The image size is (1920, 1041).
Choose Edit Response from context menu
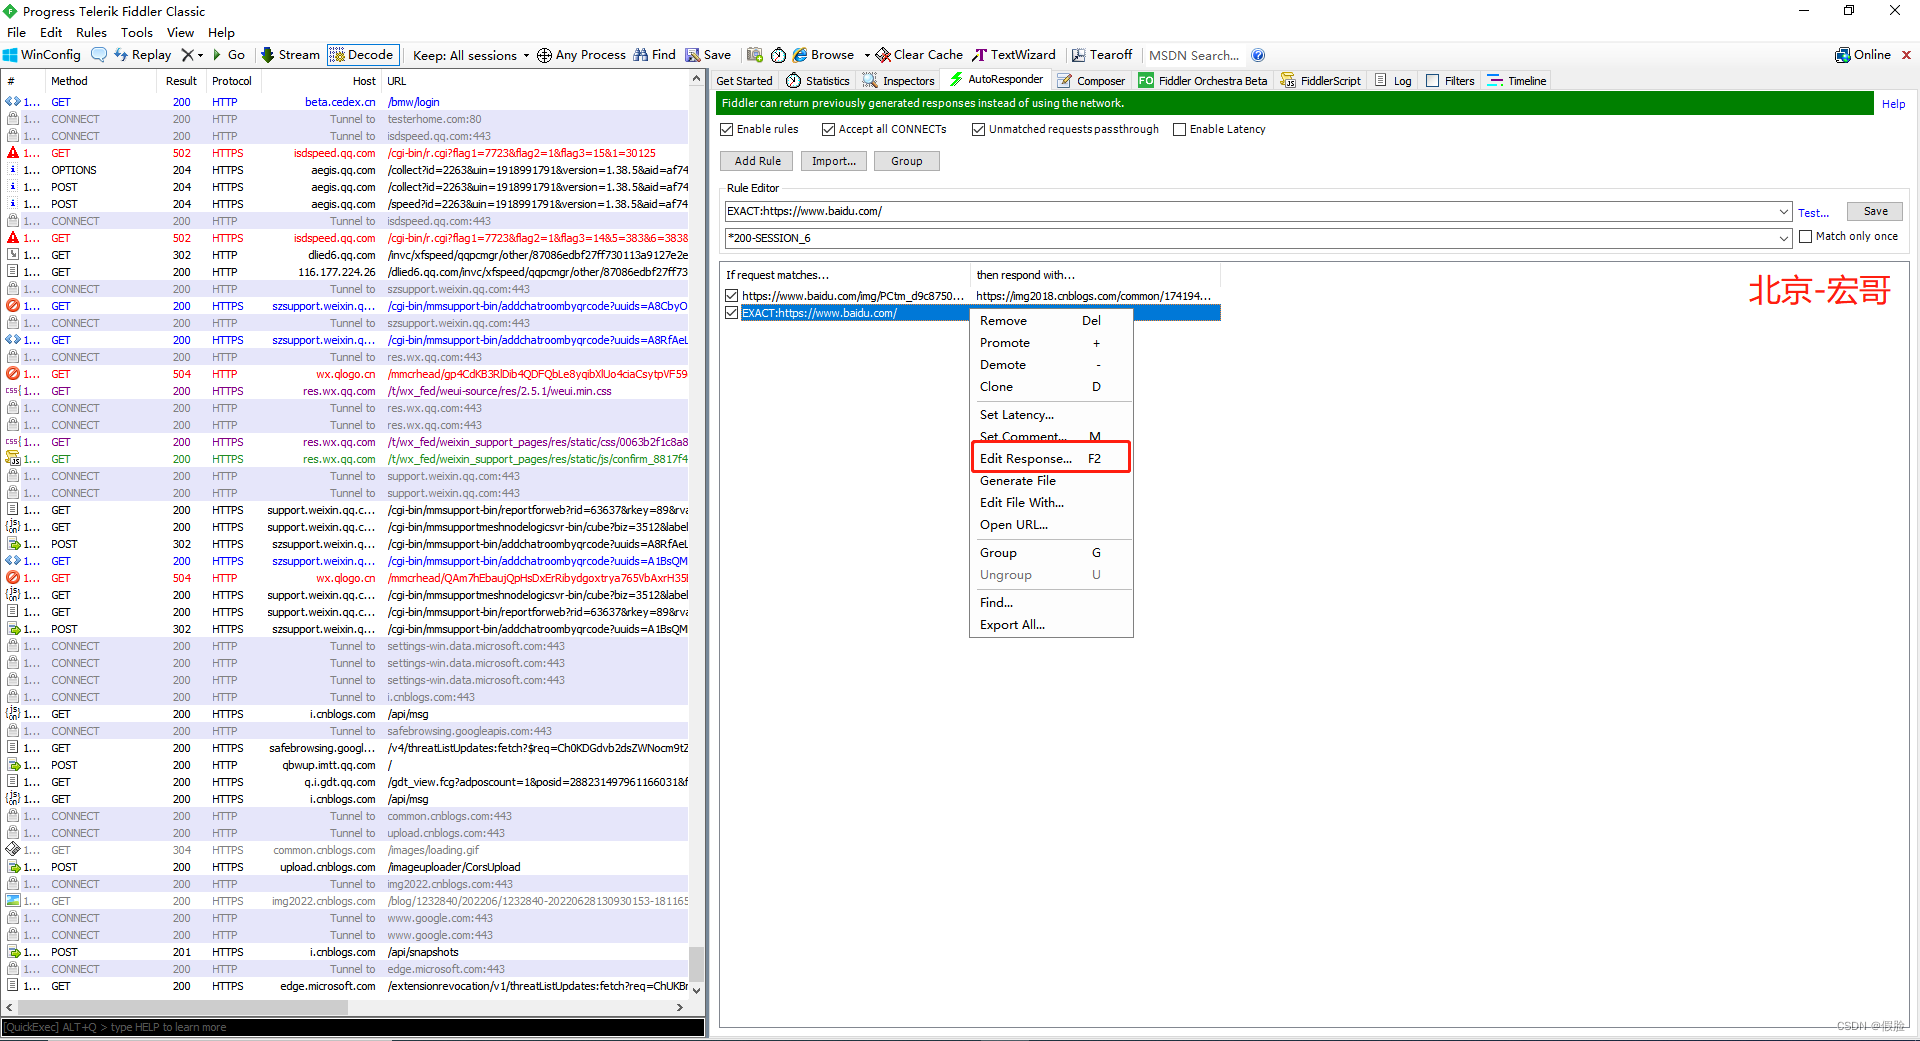pos(1051,458)
